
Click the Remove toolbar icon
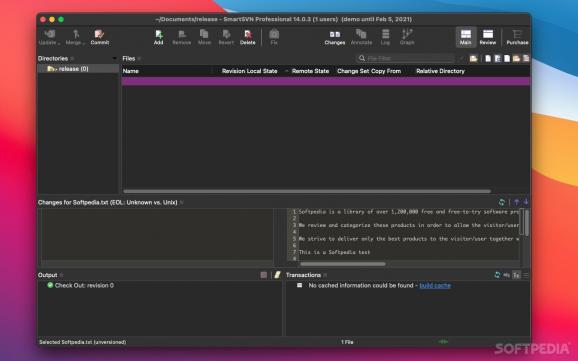click(x=182, y=37)
